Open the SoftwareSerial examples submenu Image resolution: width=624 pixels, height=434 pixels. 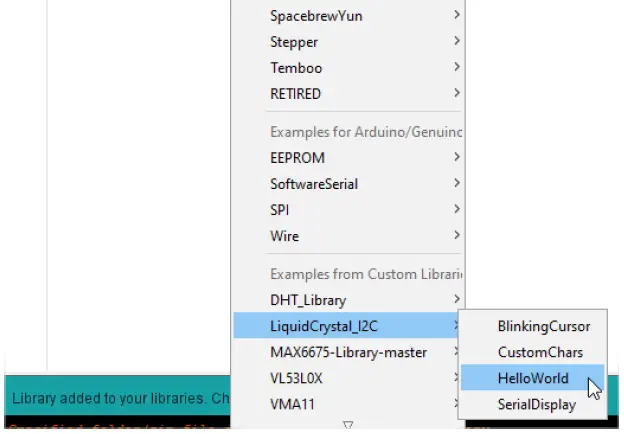[x=348, y=184]
